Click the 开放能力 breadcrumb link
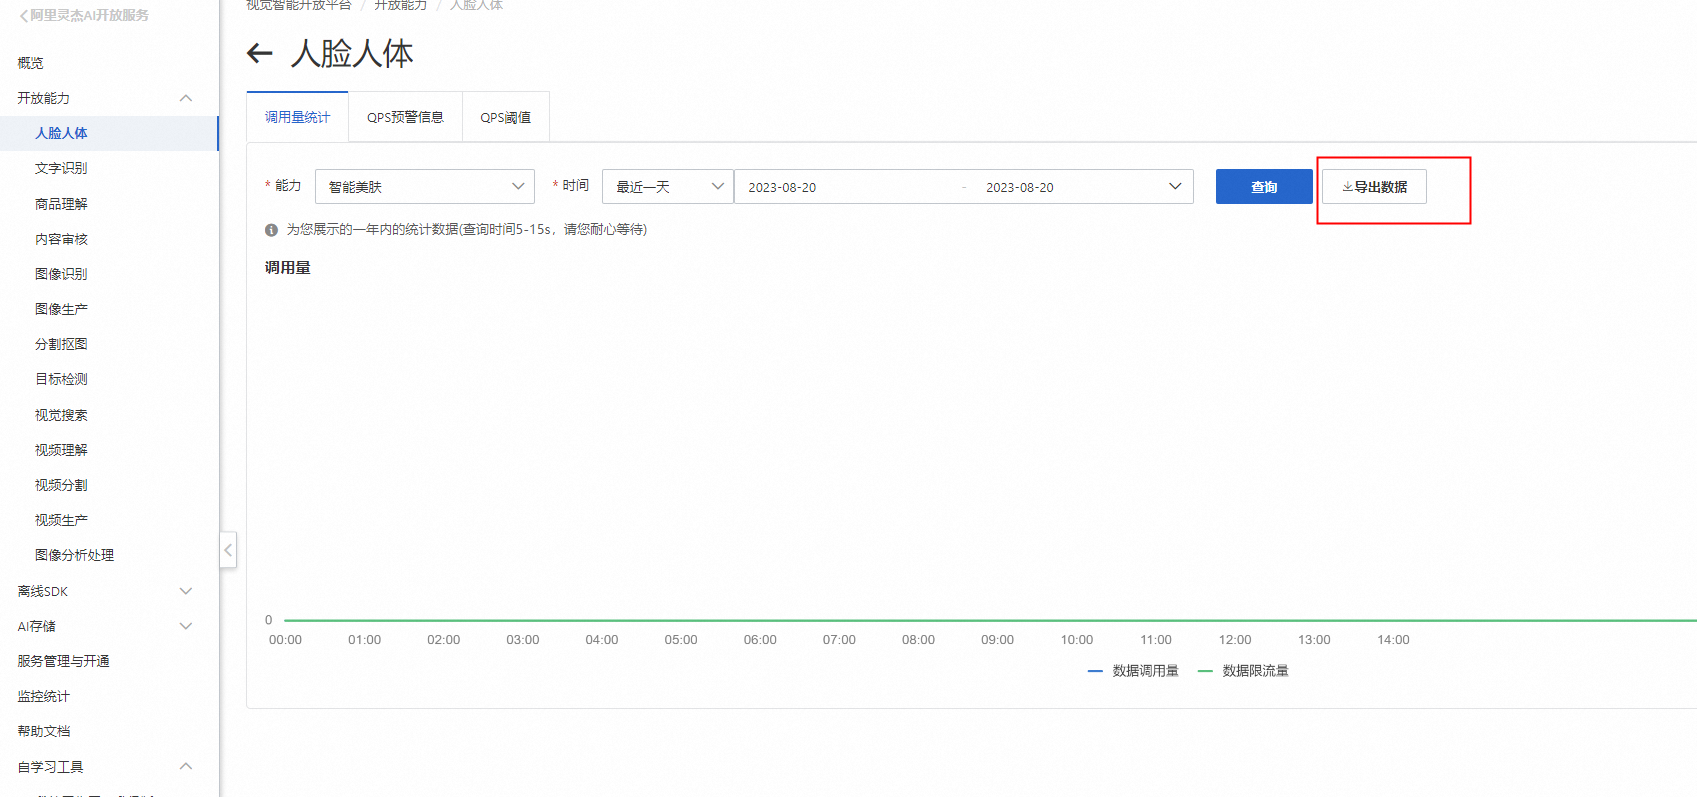The height and width of the screenshot is (797, 1697). [400, 5]
